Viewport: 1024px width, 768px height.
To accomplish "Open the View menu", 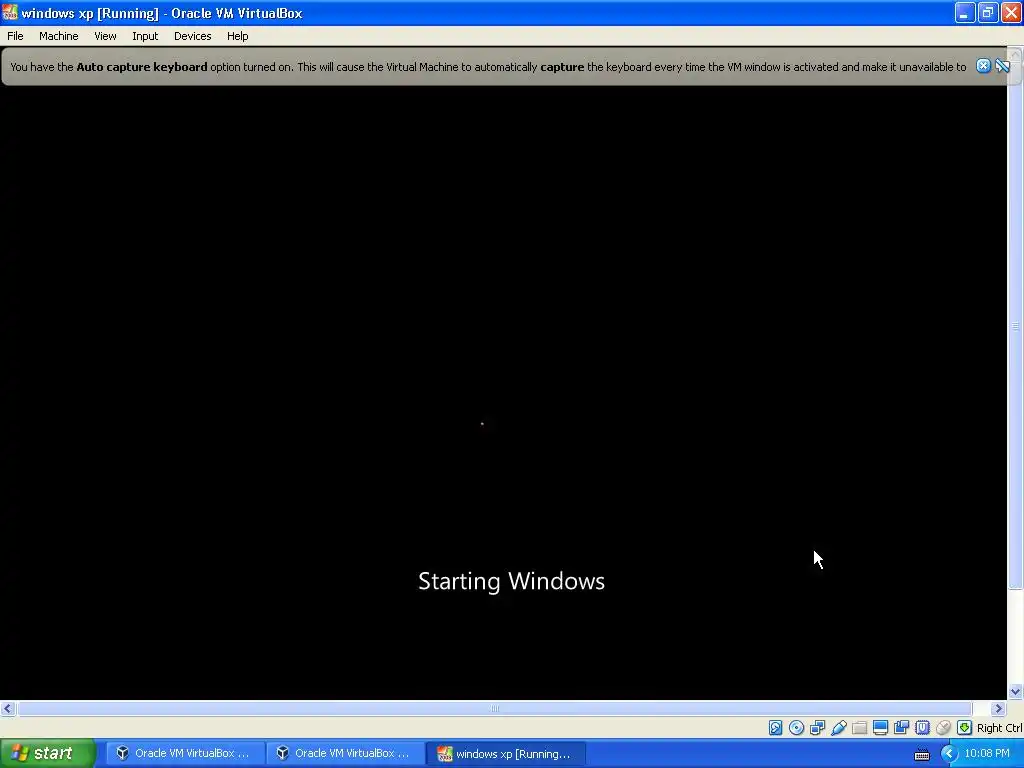I will (x=105, y=36).
